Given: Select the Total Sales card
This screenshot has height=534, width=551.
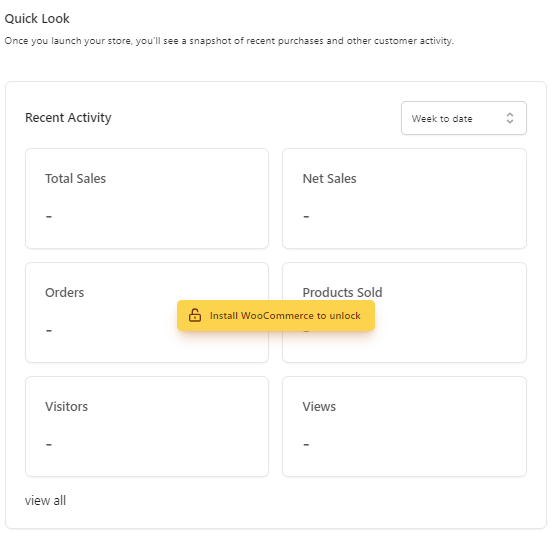Looking at the screenshot, I should 147,198.
